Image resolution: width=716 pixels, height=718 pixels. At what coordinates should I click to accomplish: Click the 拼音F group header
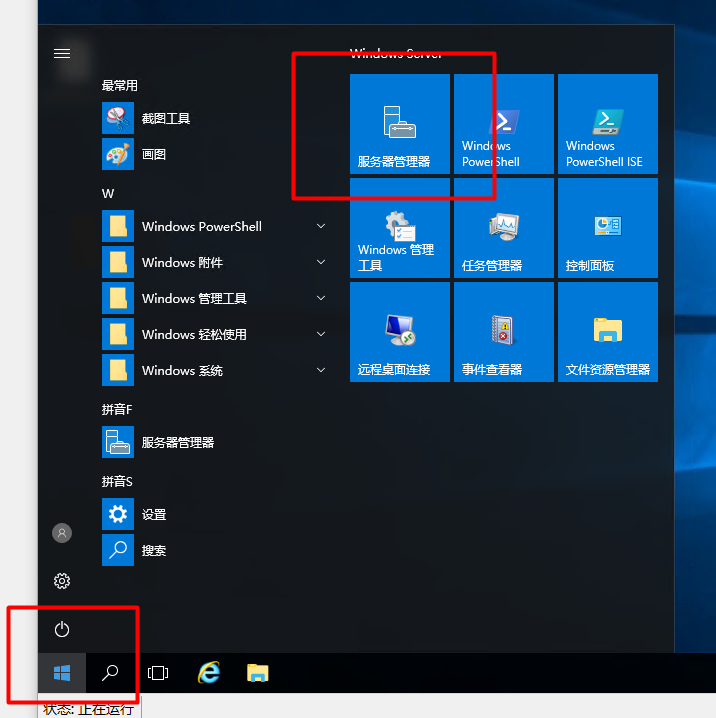(x=117, y=409)
